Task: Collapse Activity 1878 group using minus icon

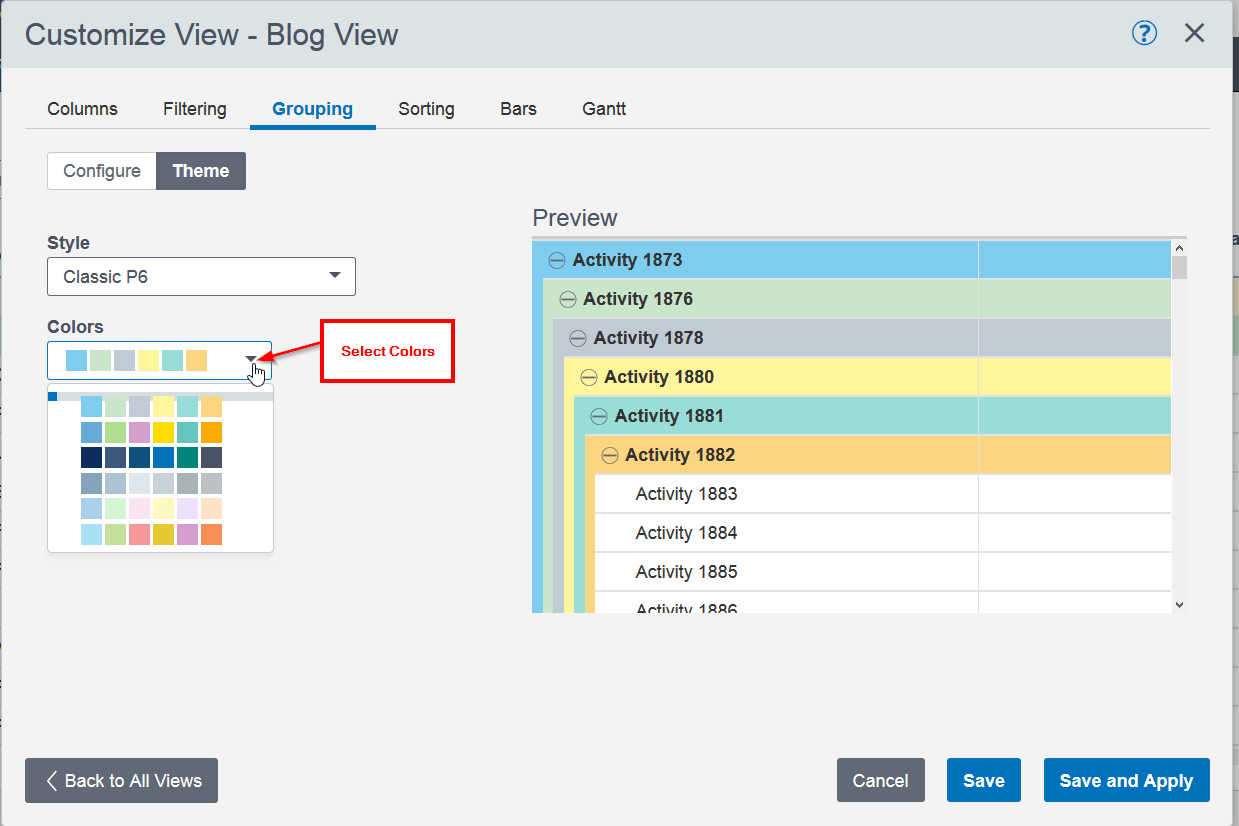Action: click(x=578, y=338)
